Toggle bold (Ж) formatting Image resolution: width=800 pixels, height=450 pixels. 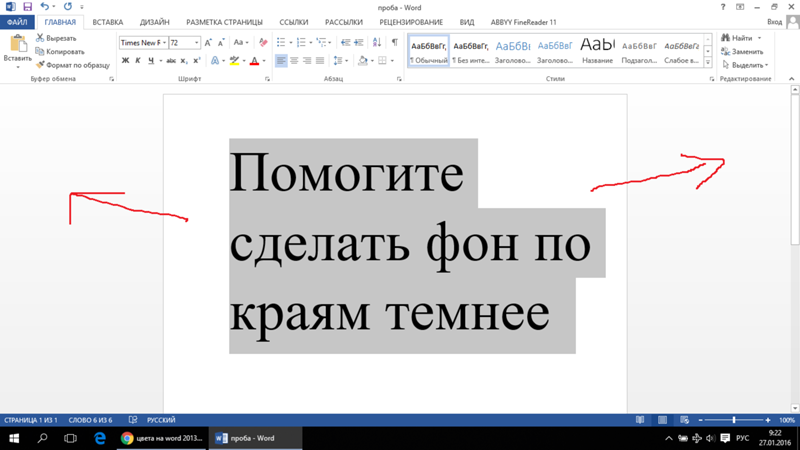126,61
